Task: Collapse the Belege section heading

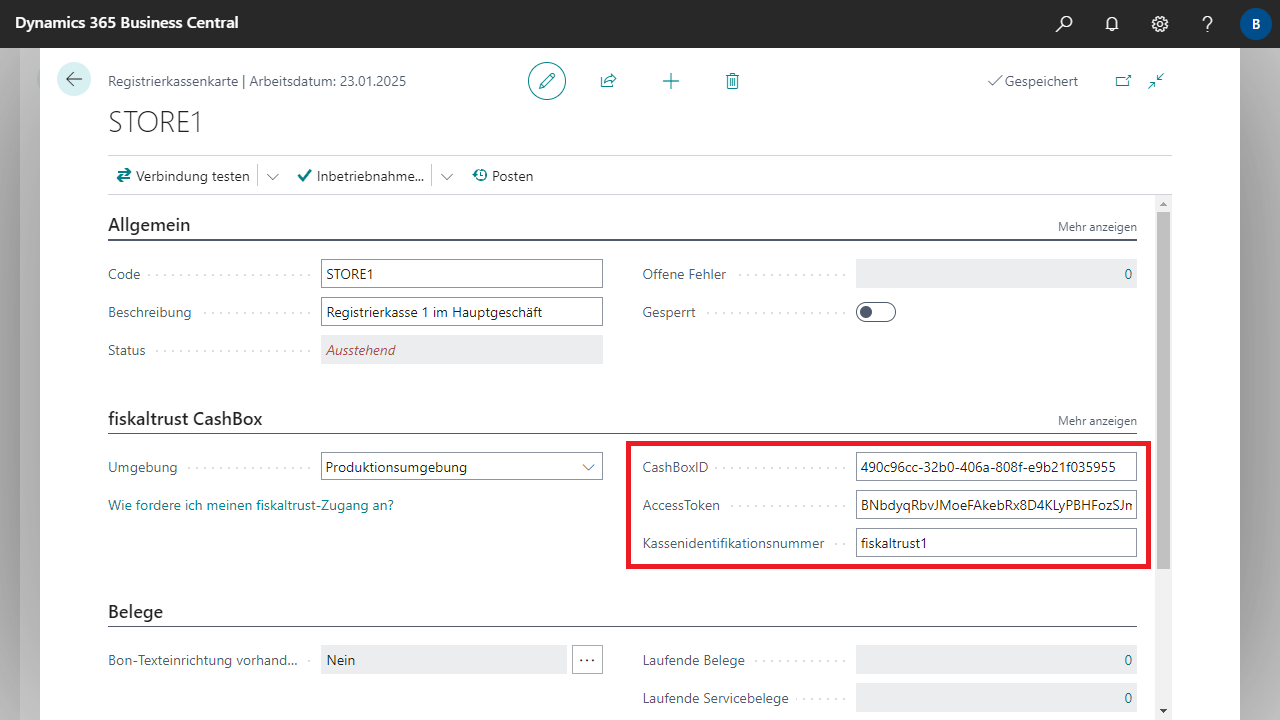Action: click(x=135, y=611)
